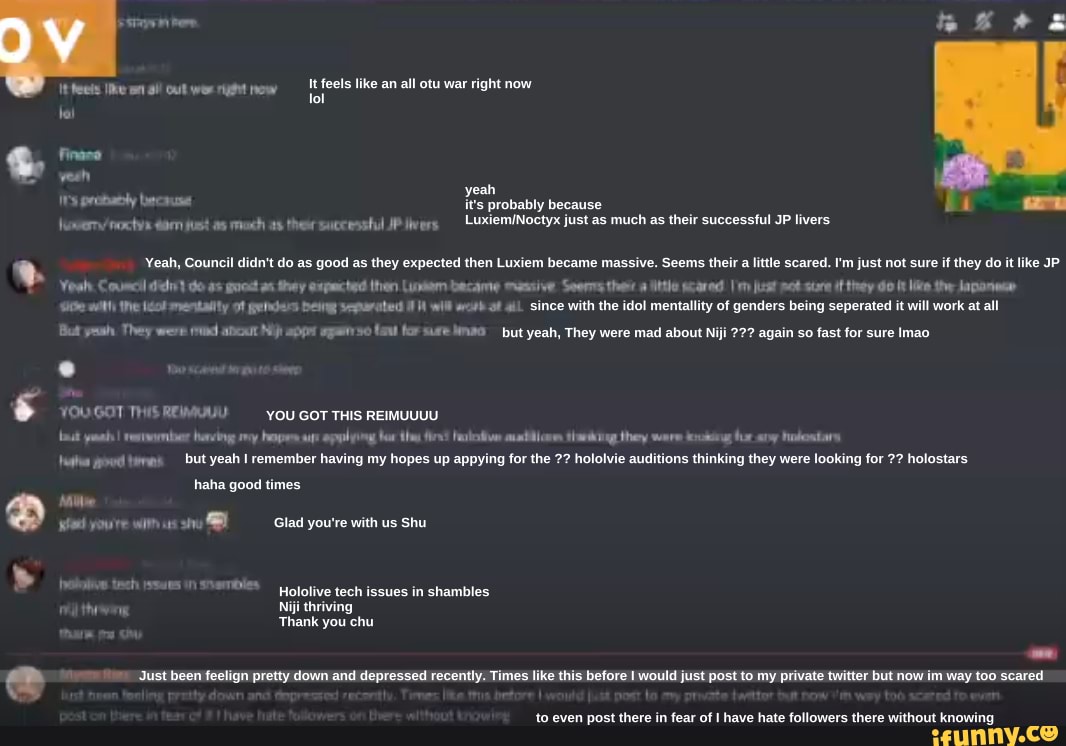Click avatar beside 'Just been feeling' message
The image size is (1066, 746).
tap(24, 683)
